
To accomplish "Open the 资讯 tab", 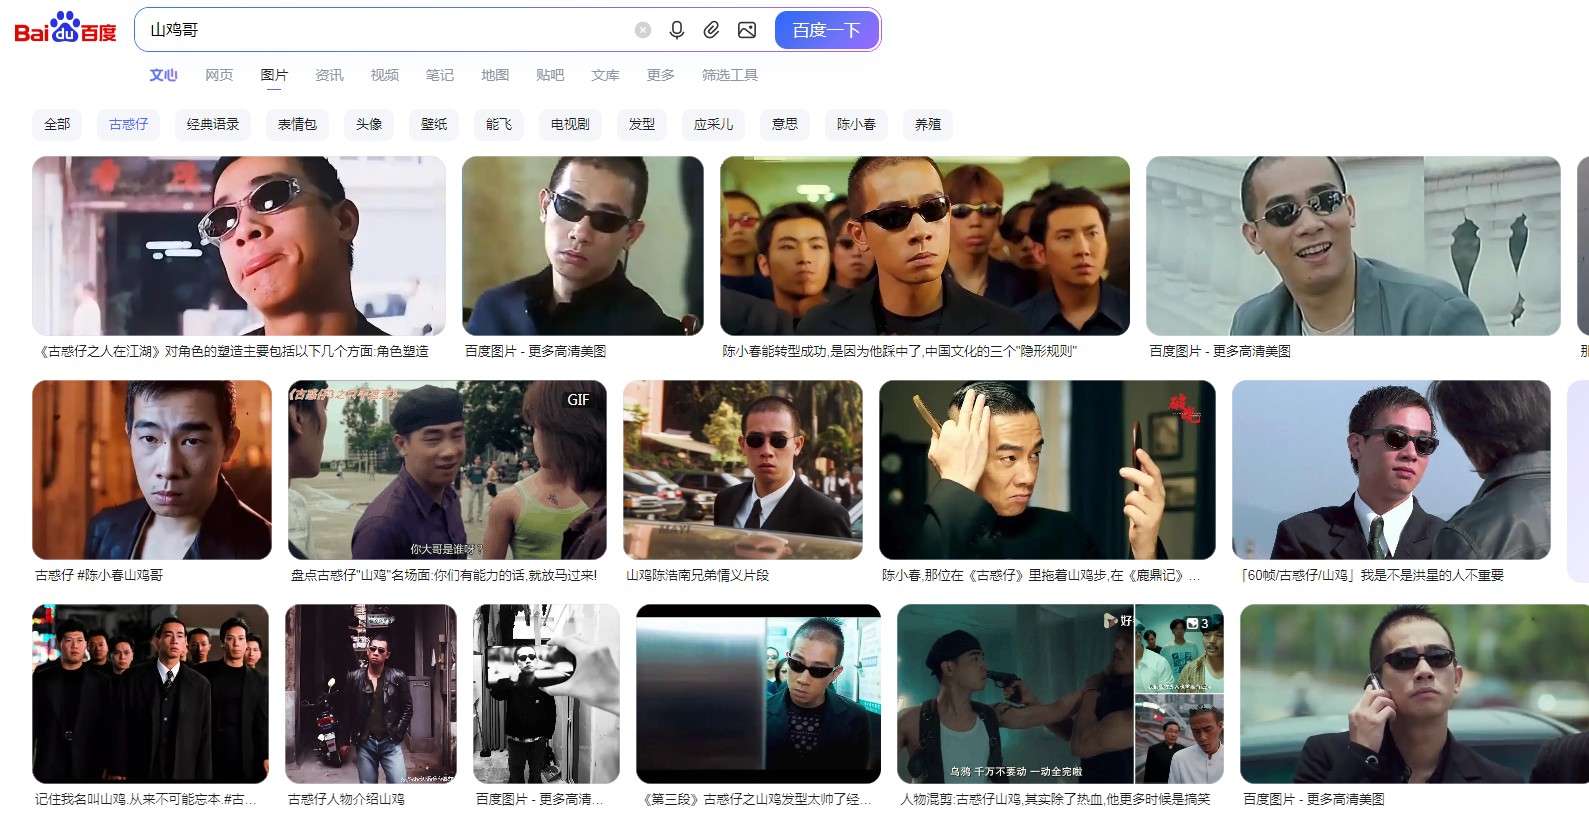I will (x=329, y=75).
